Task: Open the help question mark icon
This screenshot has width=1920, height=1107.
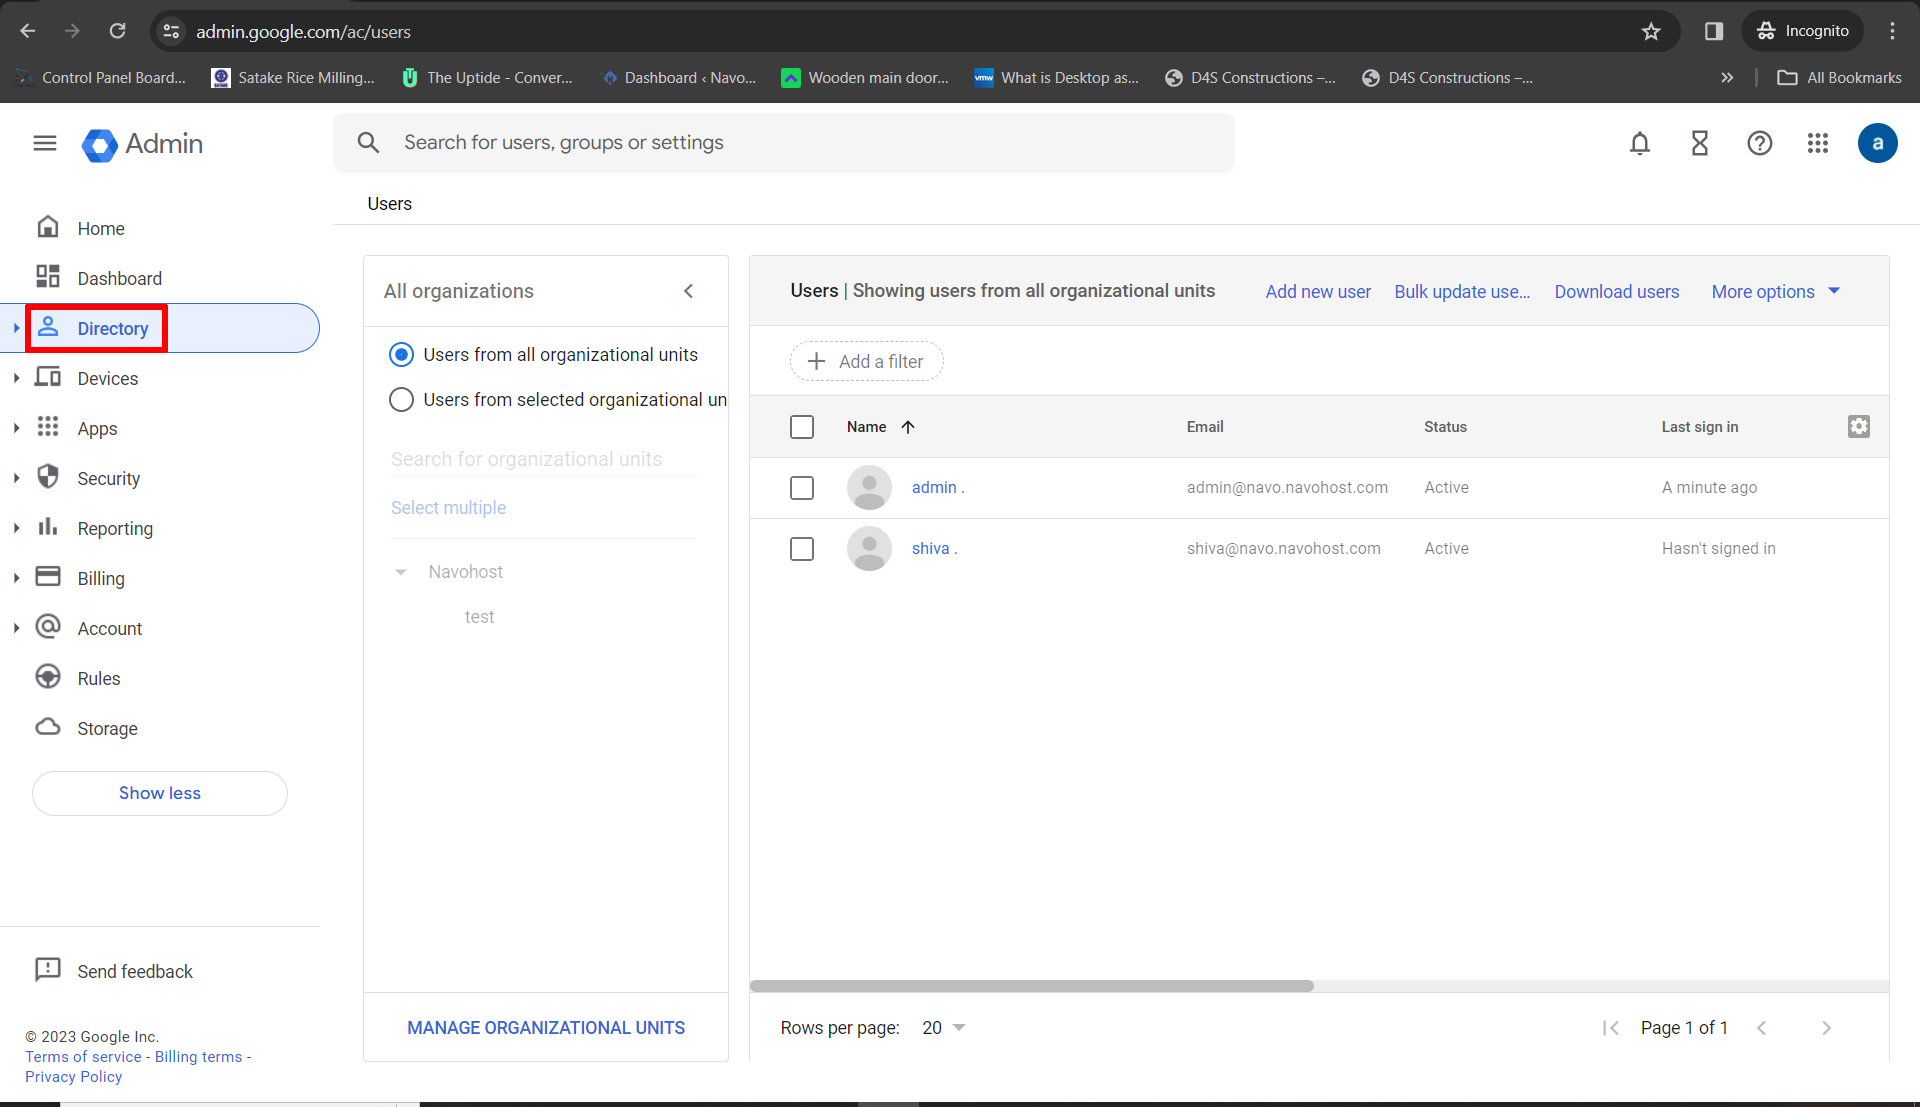Action: [x=1759, y=143]
